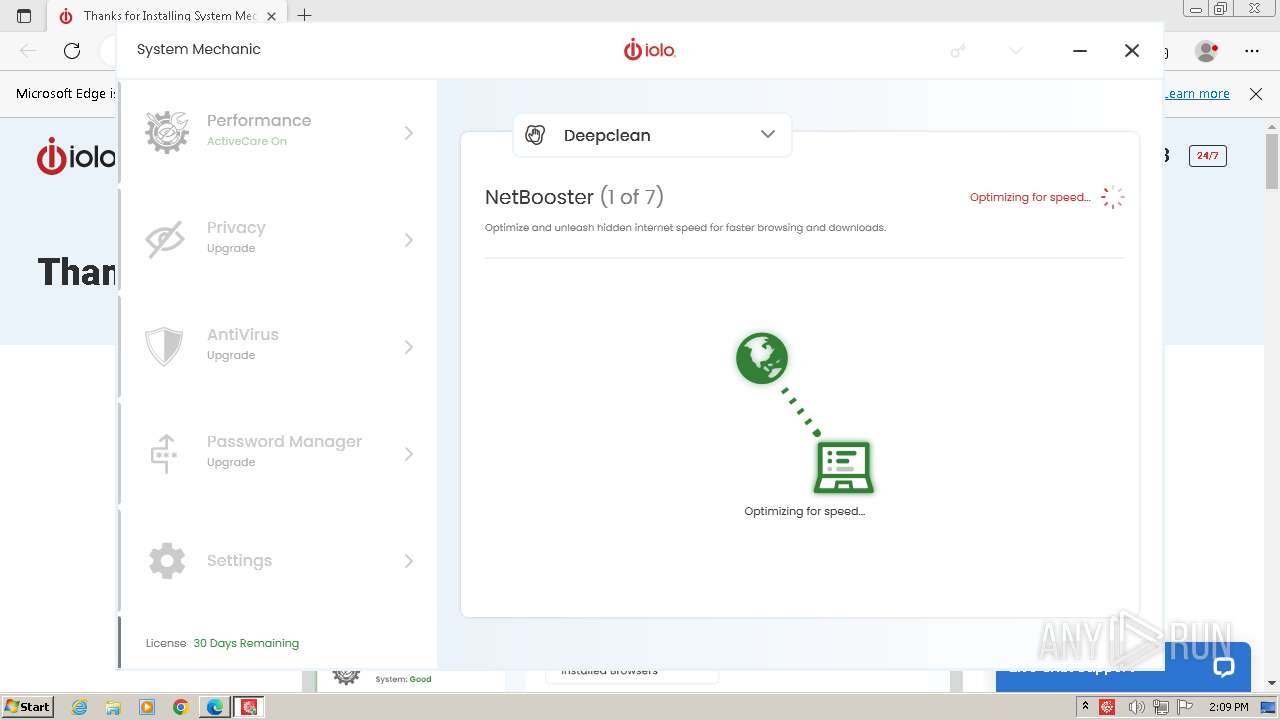Screen dimensions: 1280x720
Task: Open Edge tab actions menu icon
Action: click(x=24, y=15)
